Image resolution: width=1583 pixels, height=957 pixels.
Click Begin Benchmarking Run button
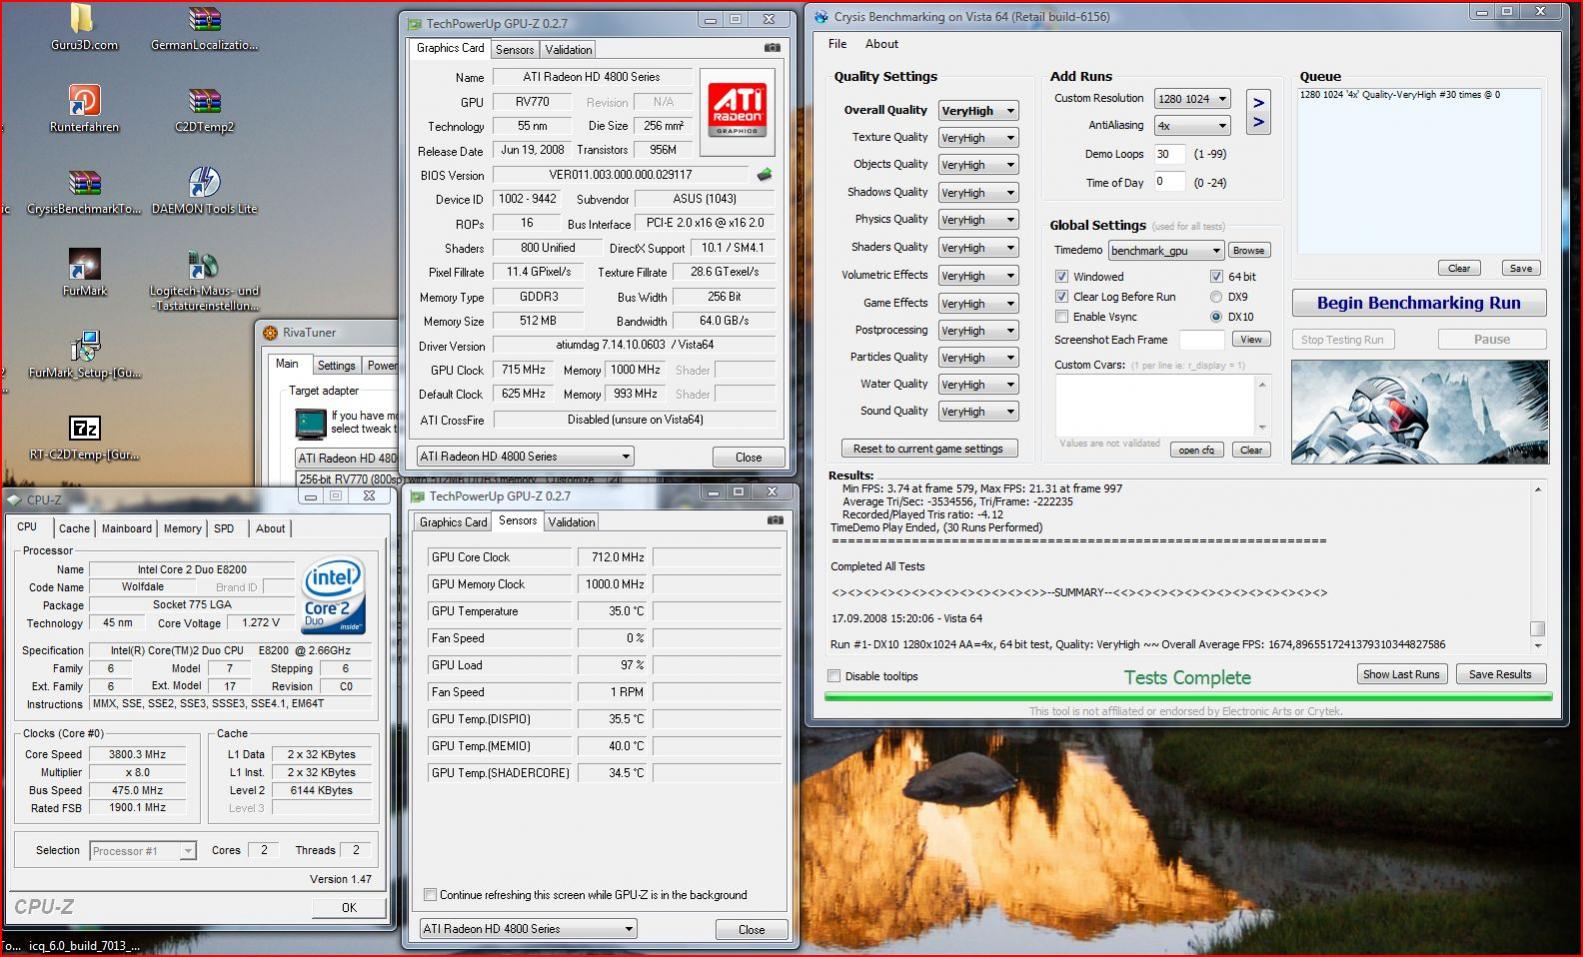(x=1418, y=303)
